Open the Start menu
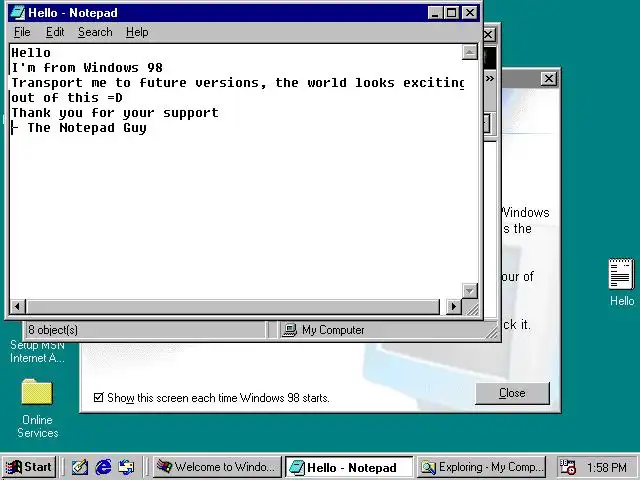 pyautogui.click(x=29, y=467)
